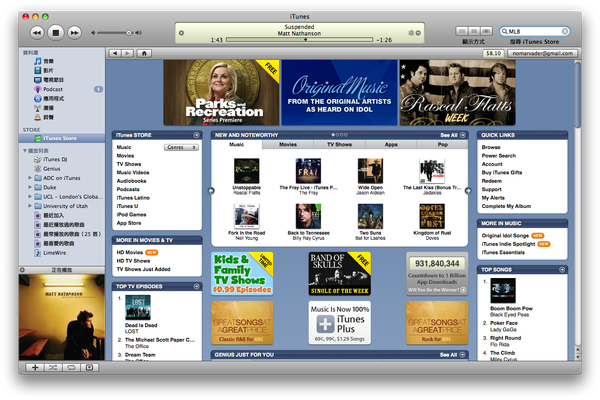Expand the iTunes Store panel arrow
600x400 pixels.
tap(196, 135)
